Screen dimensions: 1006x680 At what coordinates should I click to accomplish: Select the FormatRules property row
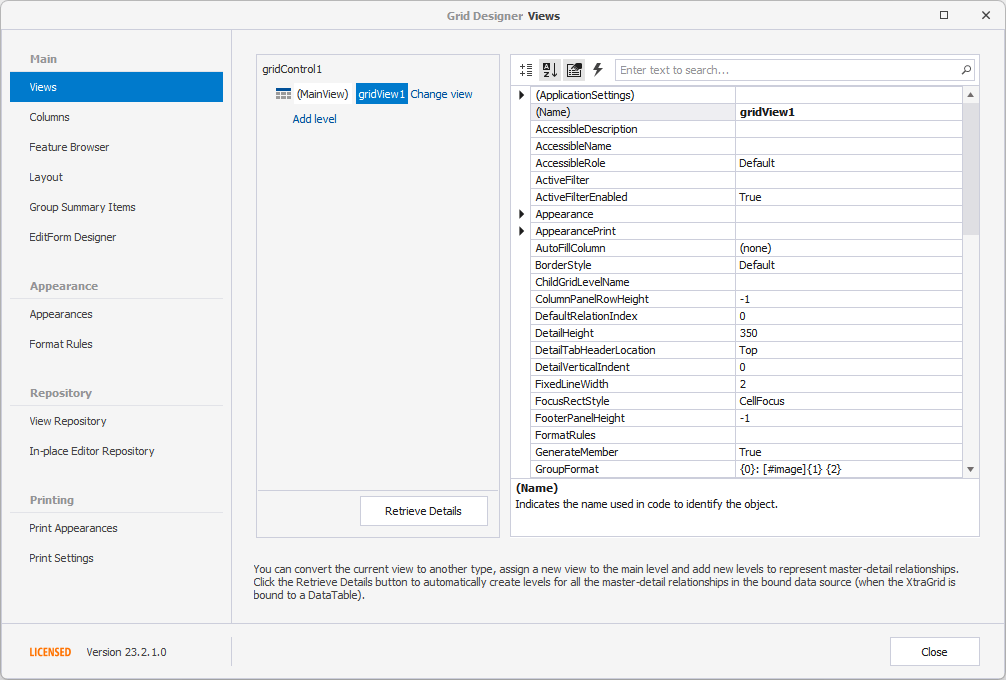(x=747, y=435)
